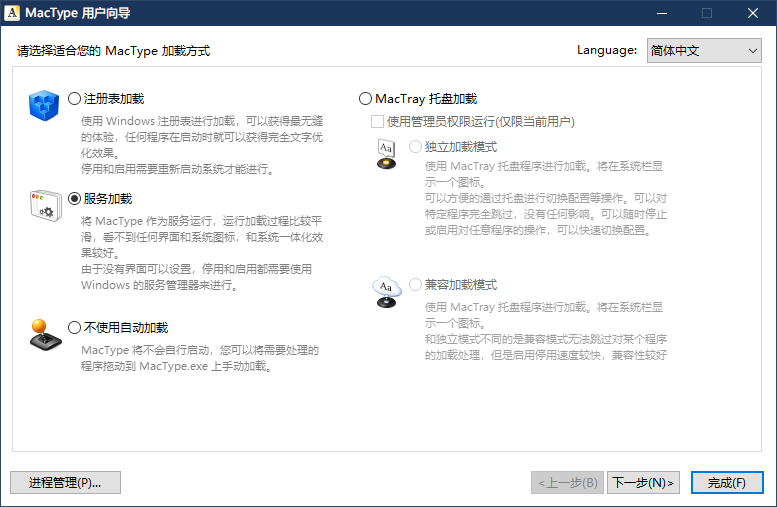Close the MacType wizard window
The width and height of the screenshot is (777, 507).
[753, 13]
